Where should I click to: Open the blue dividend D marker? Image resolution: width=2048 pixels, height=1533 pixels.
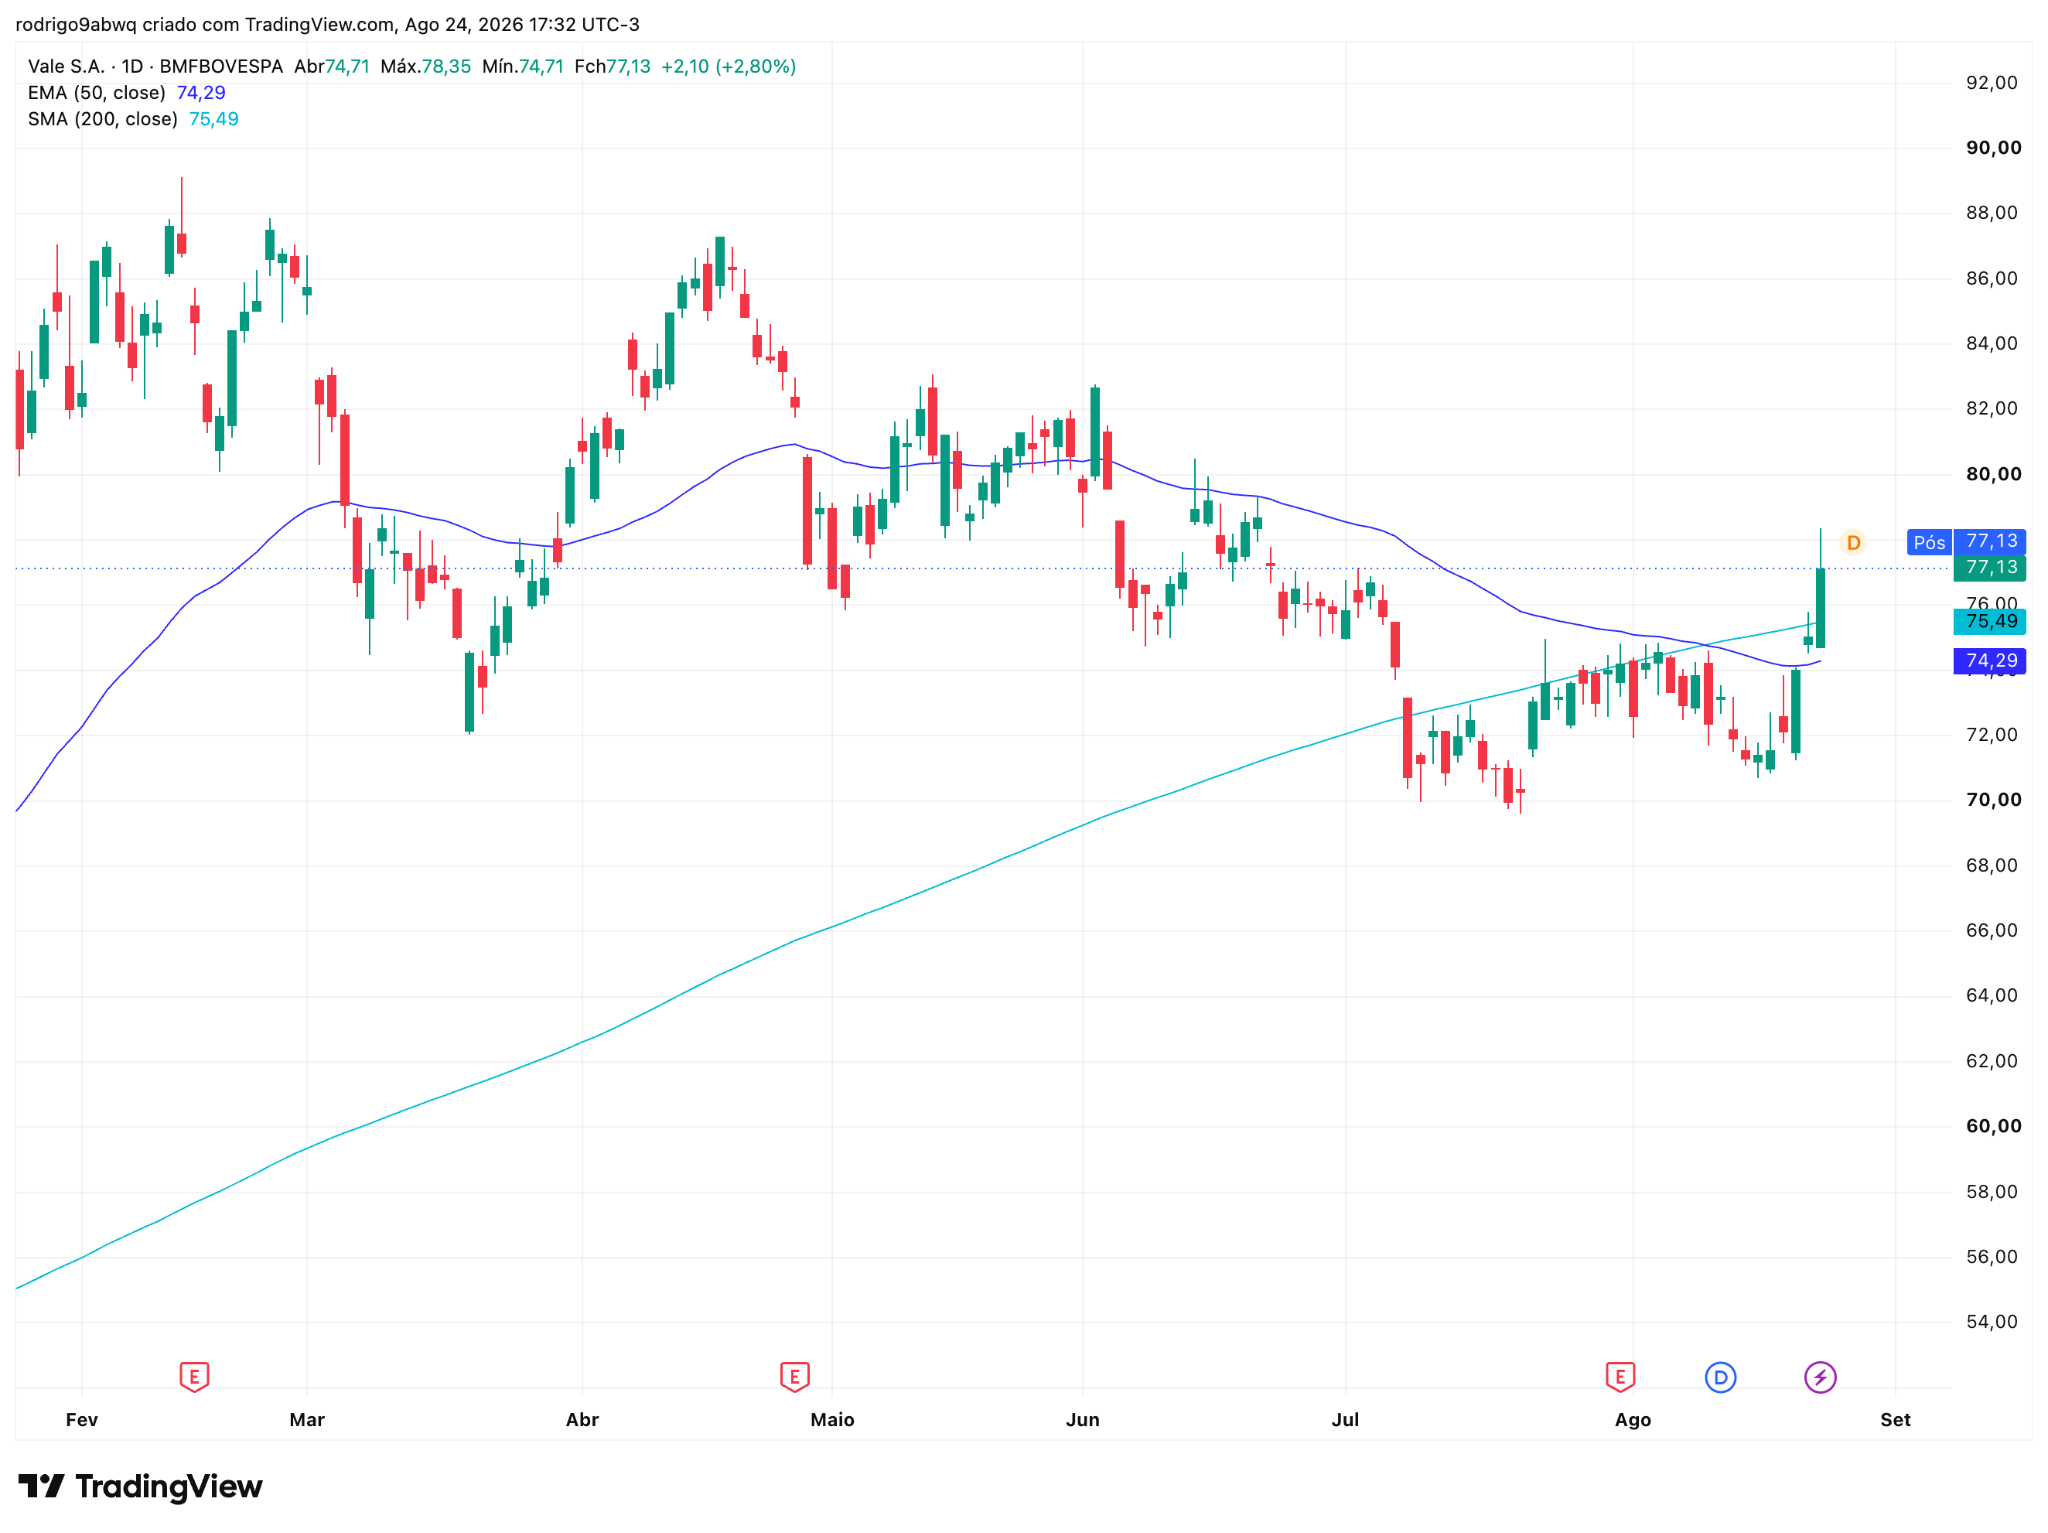click(1720, 1377)
